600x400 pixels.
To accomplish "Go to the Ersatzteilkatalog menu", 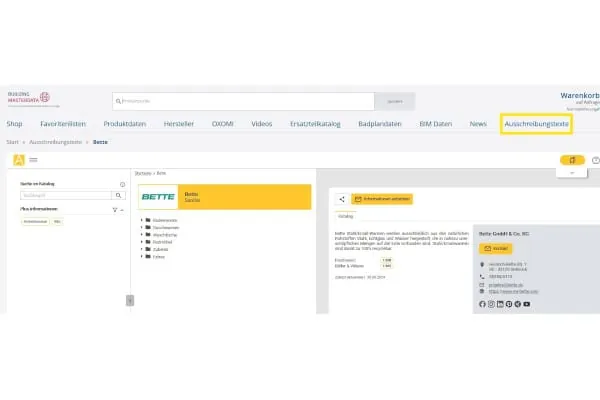I will pyautogui.click(x=315, y=124).
